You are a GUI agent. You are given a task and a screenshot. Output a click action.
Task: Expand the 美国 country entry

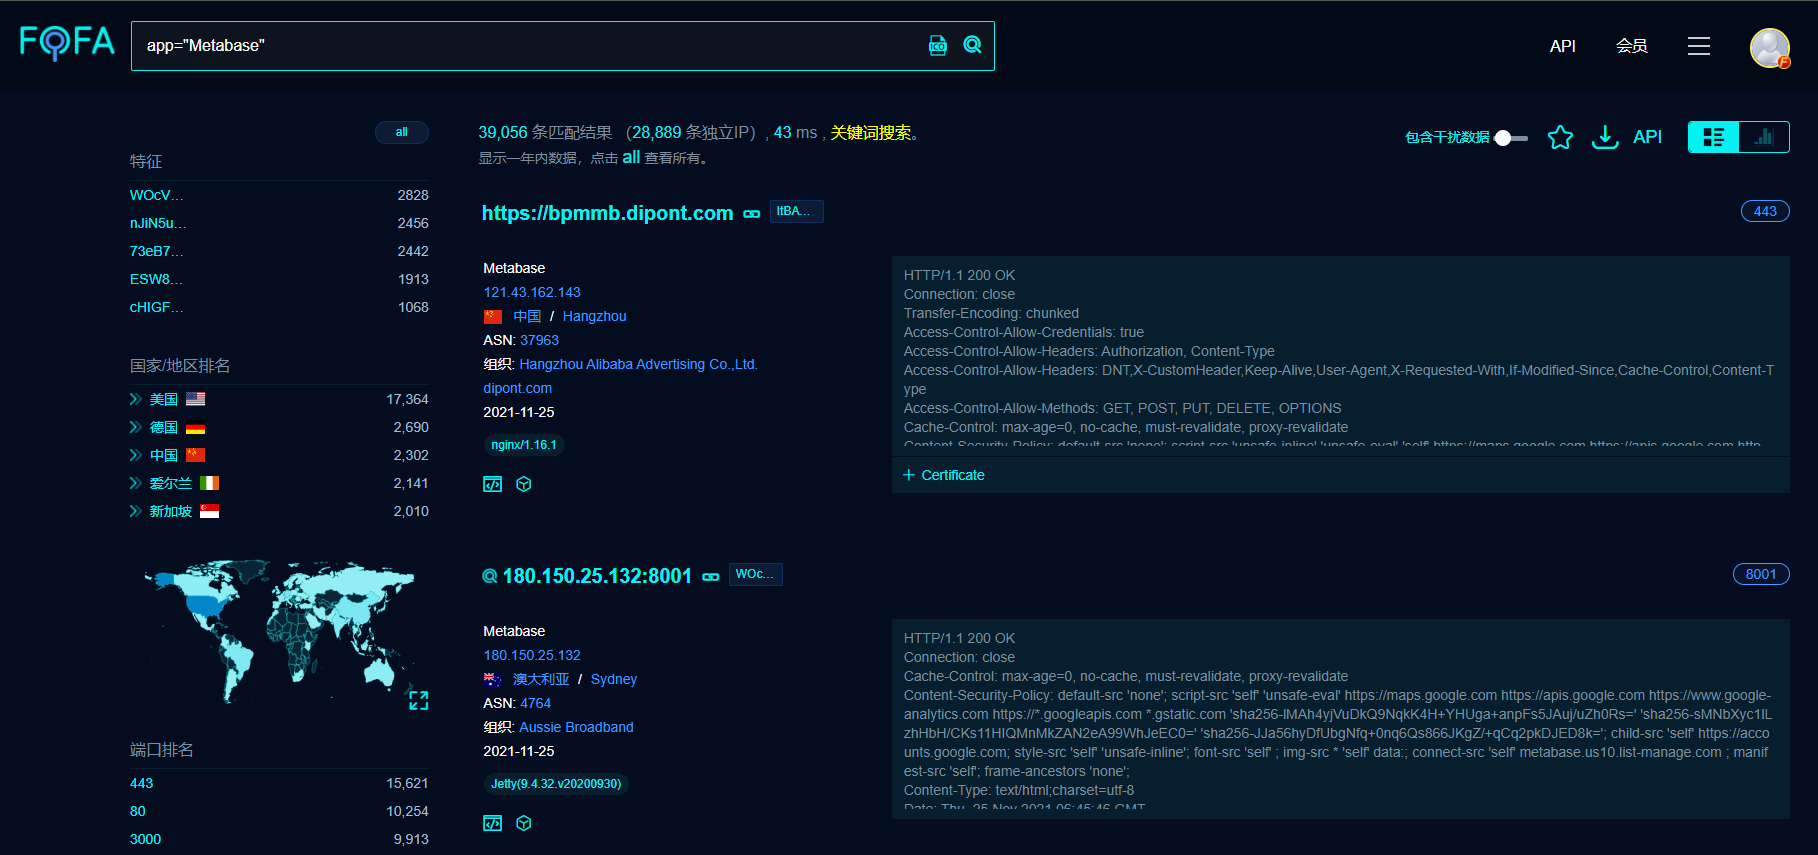click(x=135, y=399)
